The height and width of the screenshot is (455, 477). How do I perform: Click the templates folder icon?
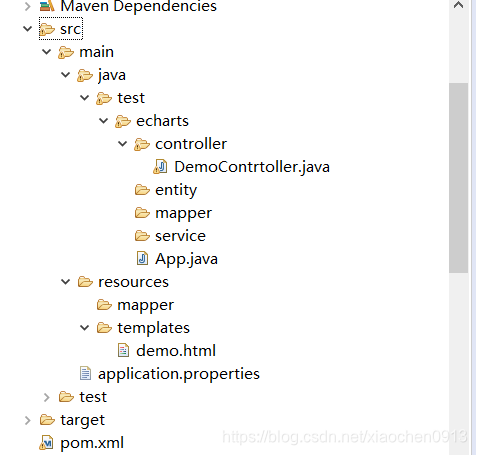coord(104,328)
